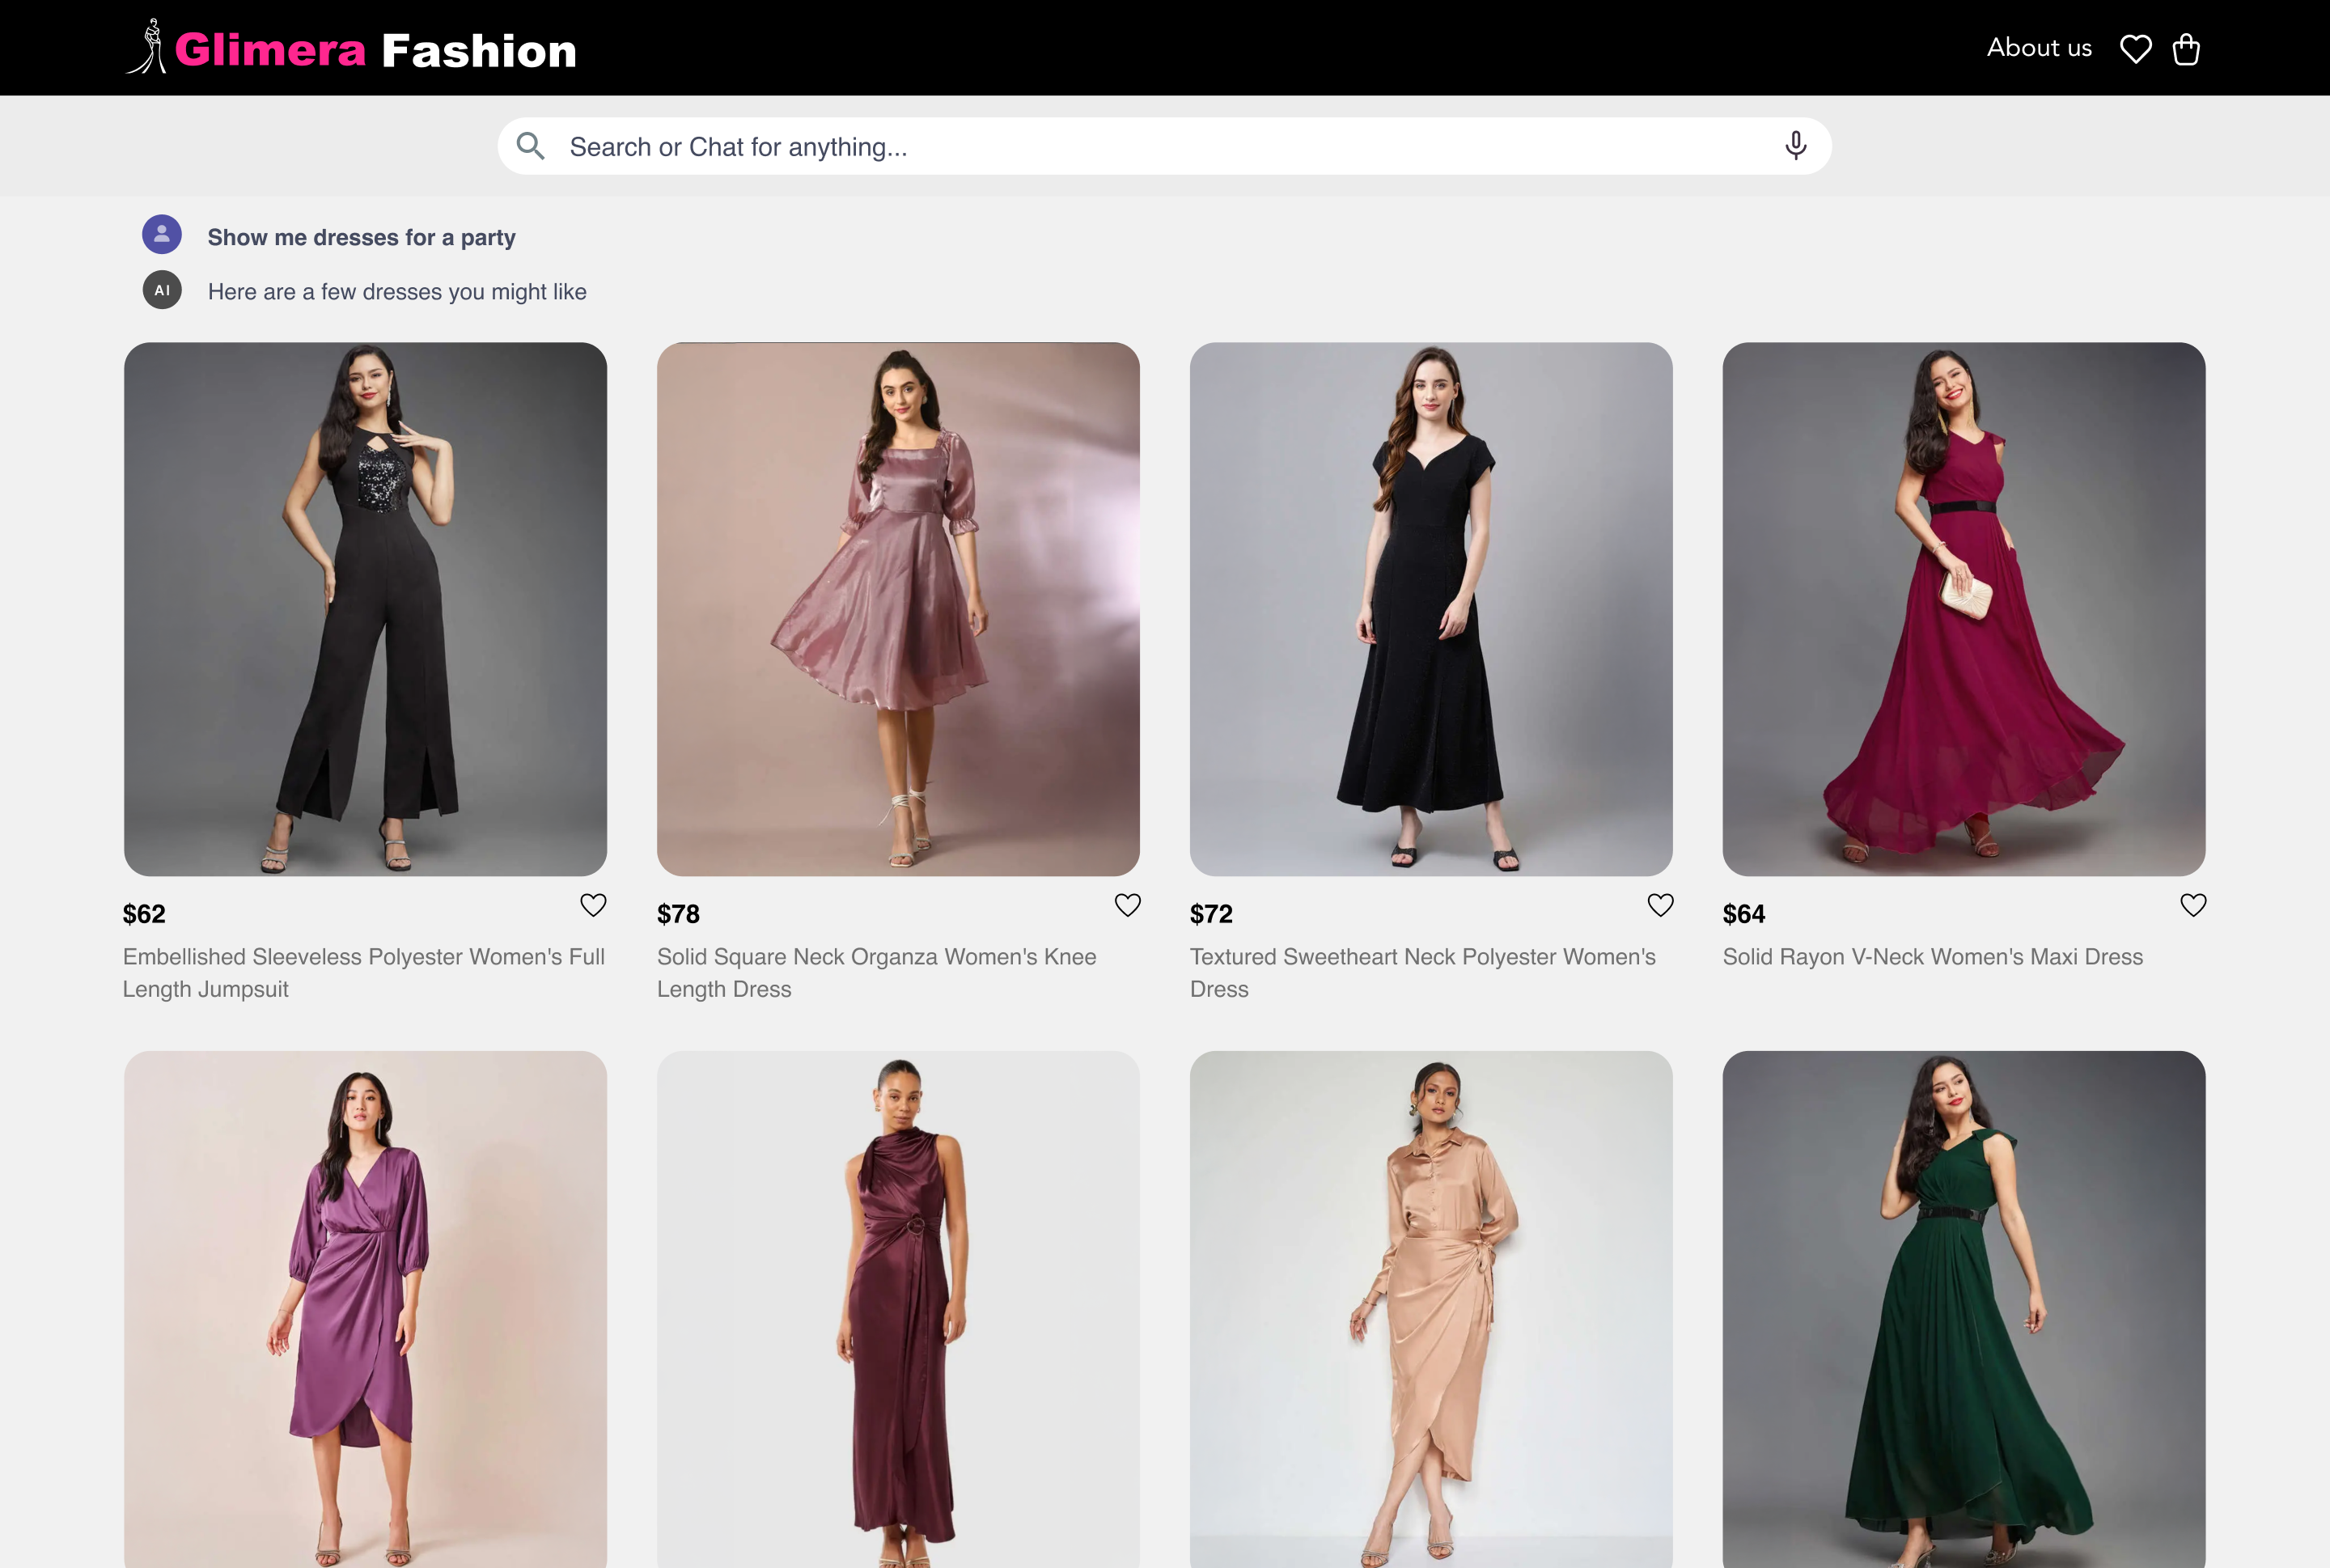Click the user avatar beside party query
This screenshot has width=2330, height=1568.
(162, 234)
